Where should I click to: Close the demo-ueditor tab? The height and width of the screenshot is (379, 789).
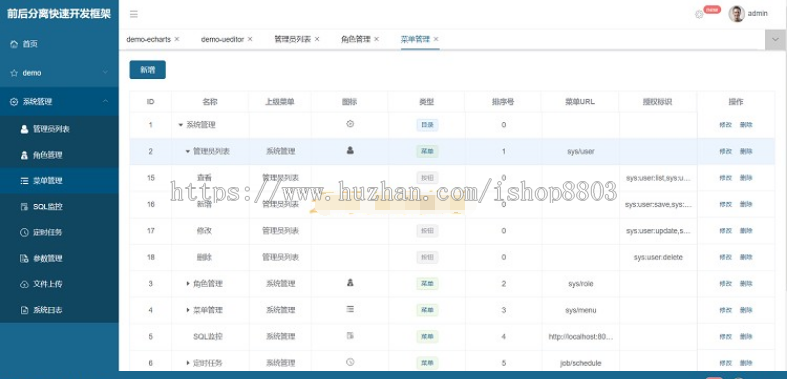click(250, 39)
